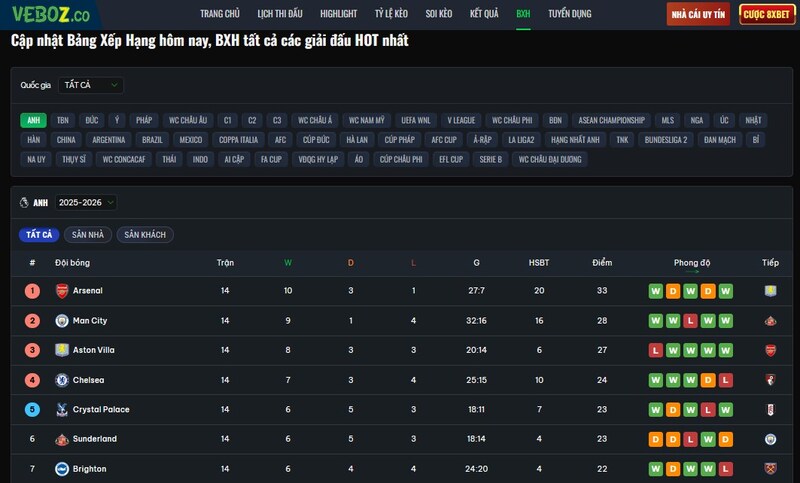Switch to SÂN KHÁCH away standings

coord(145,235)
